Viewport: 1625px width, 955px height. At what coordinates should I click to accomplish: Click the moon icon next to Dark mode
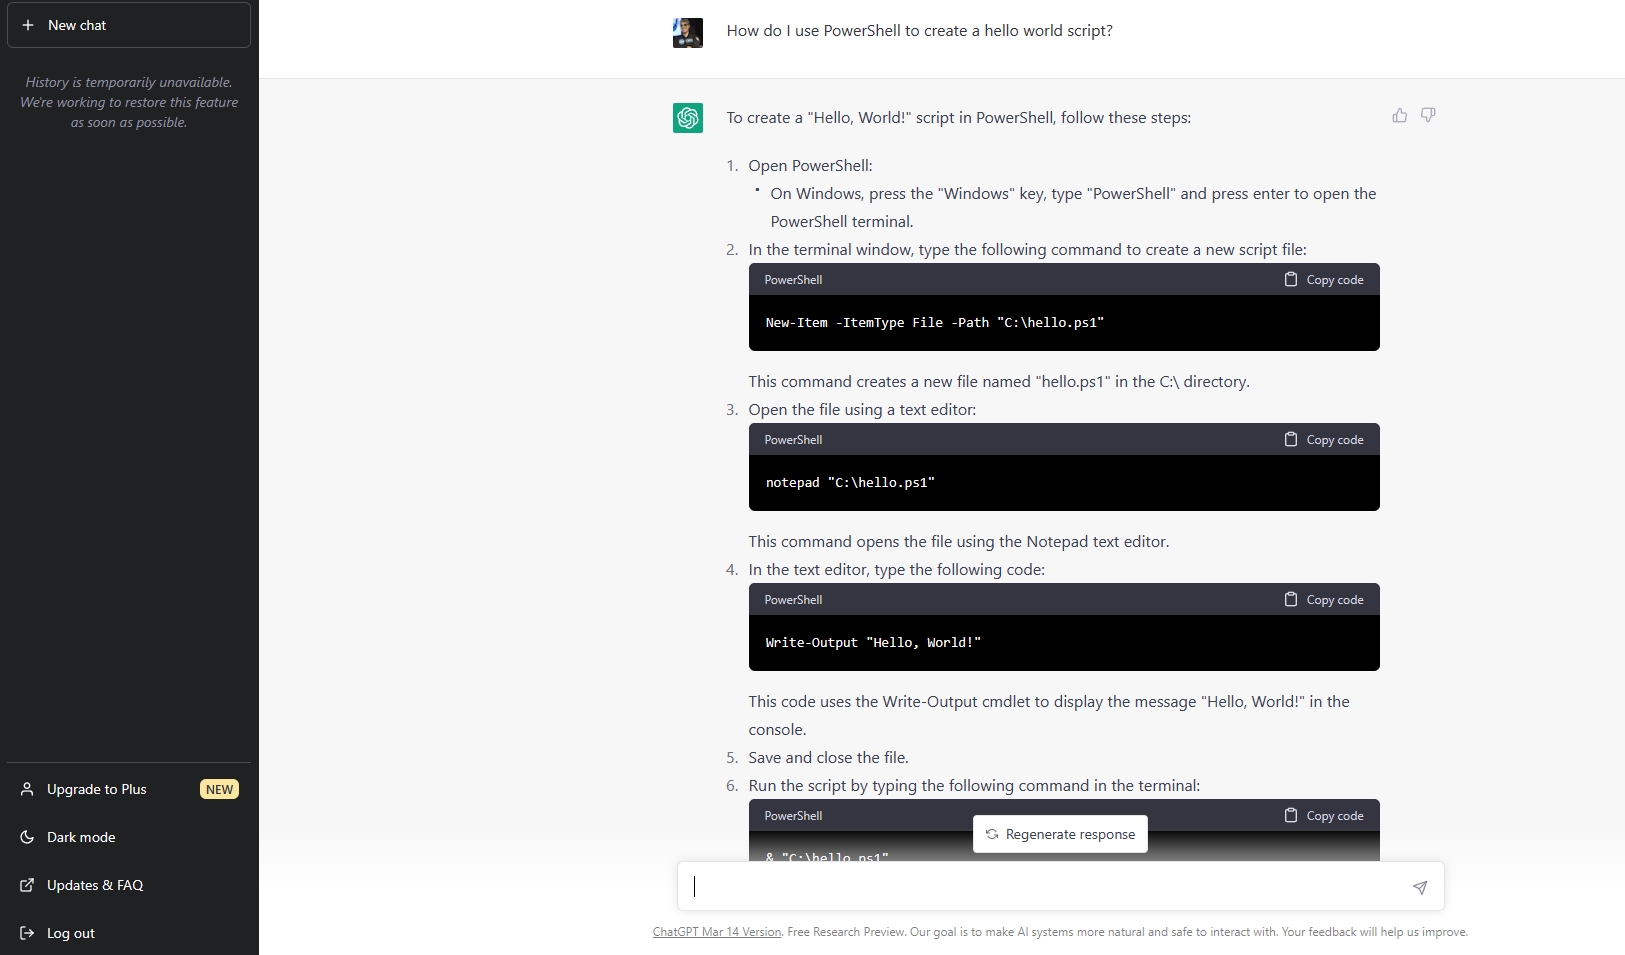coord(26,837)
